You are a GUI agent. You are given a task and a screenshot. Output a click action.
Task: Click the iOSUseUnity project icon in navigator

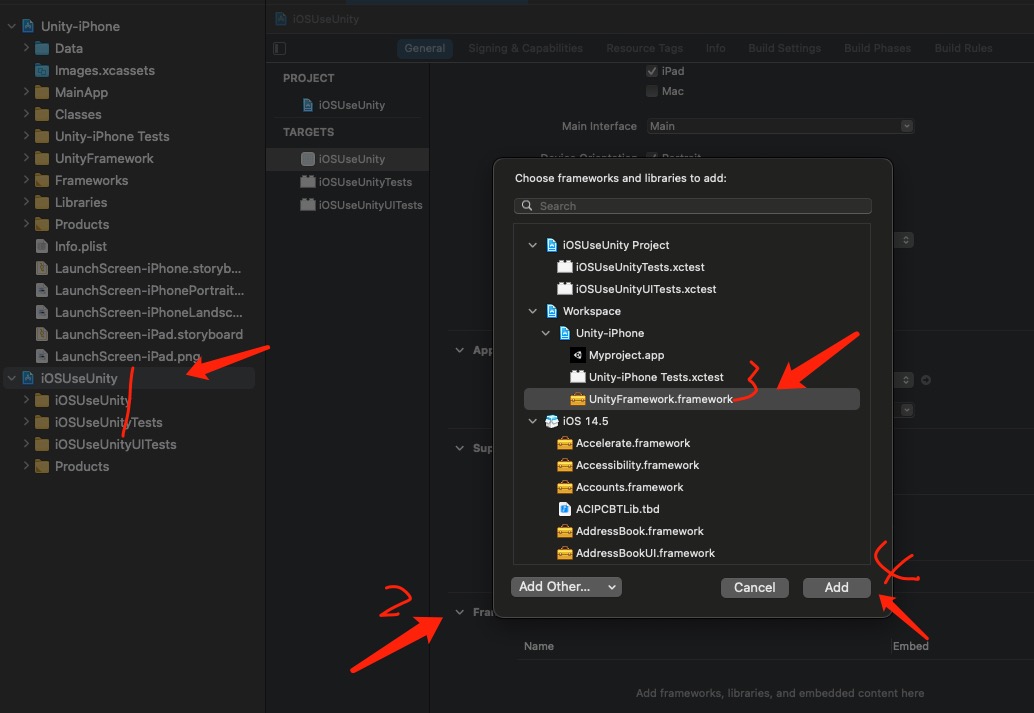click(28, 378)
